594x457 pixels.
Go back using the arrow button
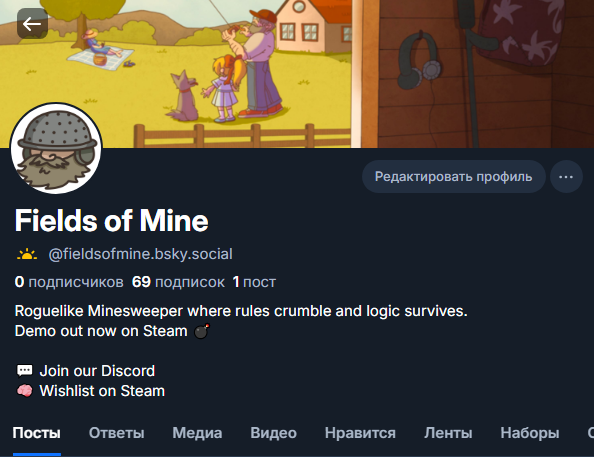pos(32,24)
